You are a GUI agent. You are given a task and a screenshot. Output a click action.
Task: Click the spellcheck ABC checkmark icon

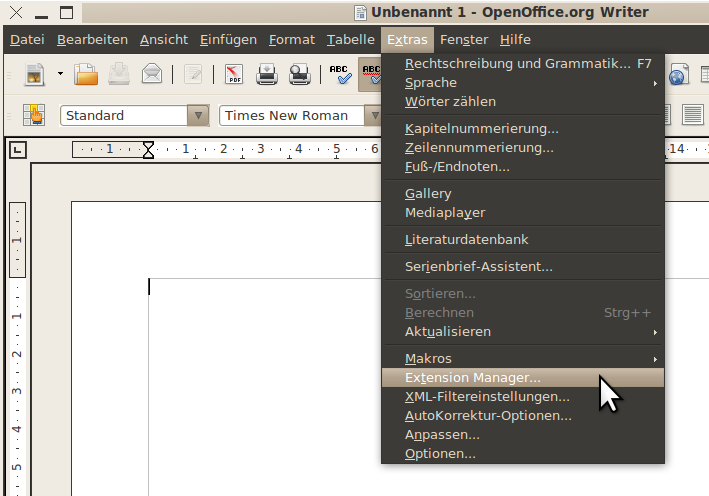340,74
